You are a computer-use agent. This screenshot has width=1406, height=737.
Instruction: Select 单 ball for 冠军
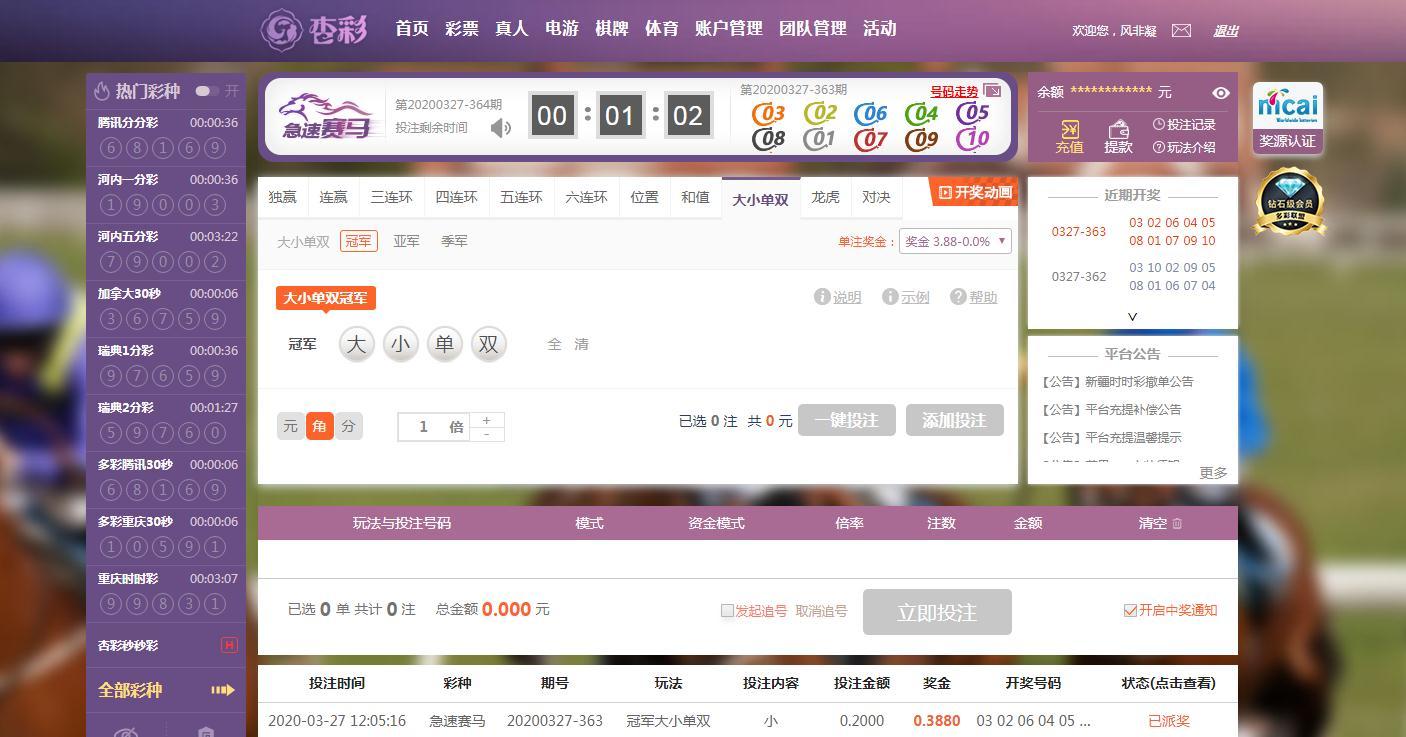pos(444,344)
